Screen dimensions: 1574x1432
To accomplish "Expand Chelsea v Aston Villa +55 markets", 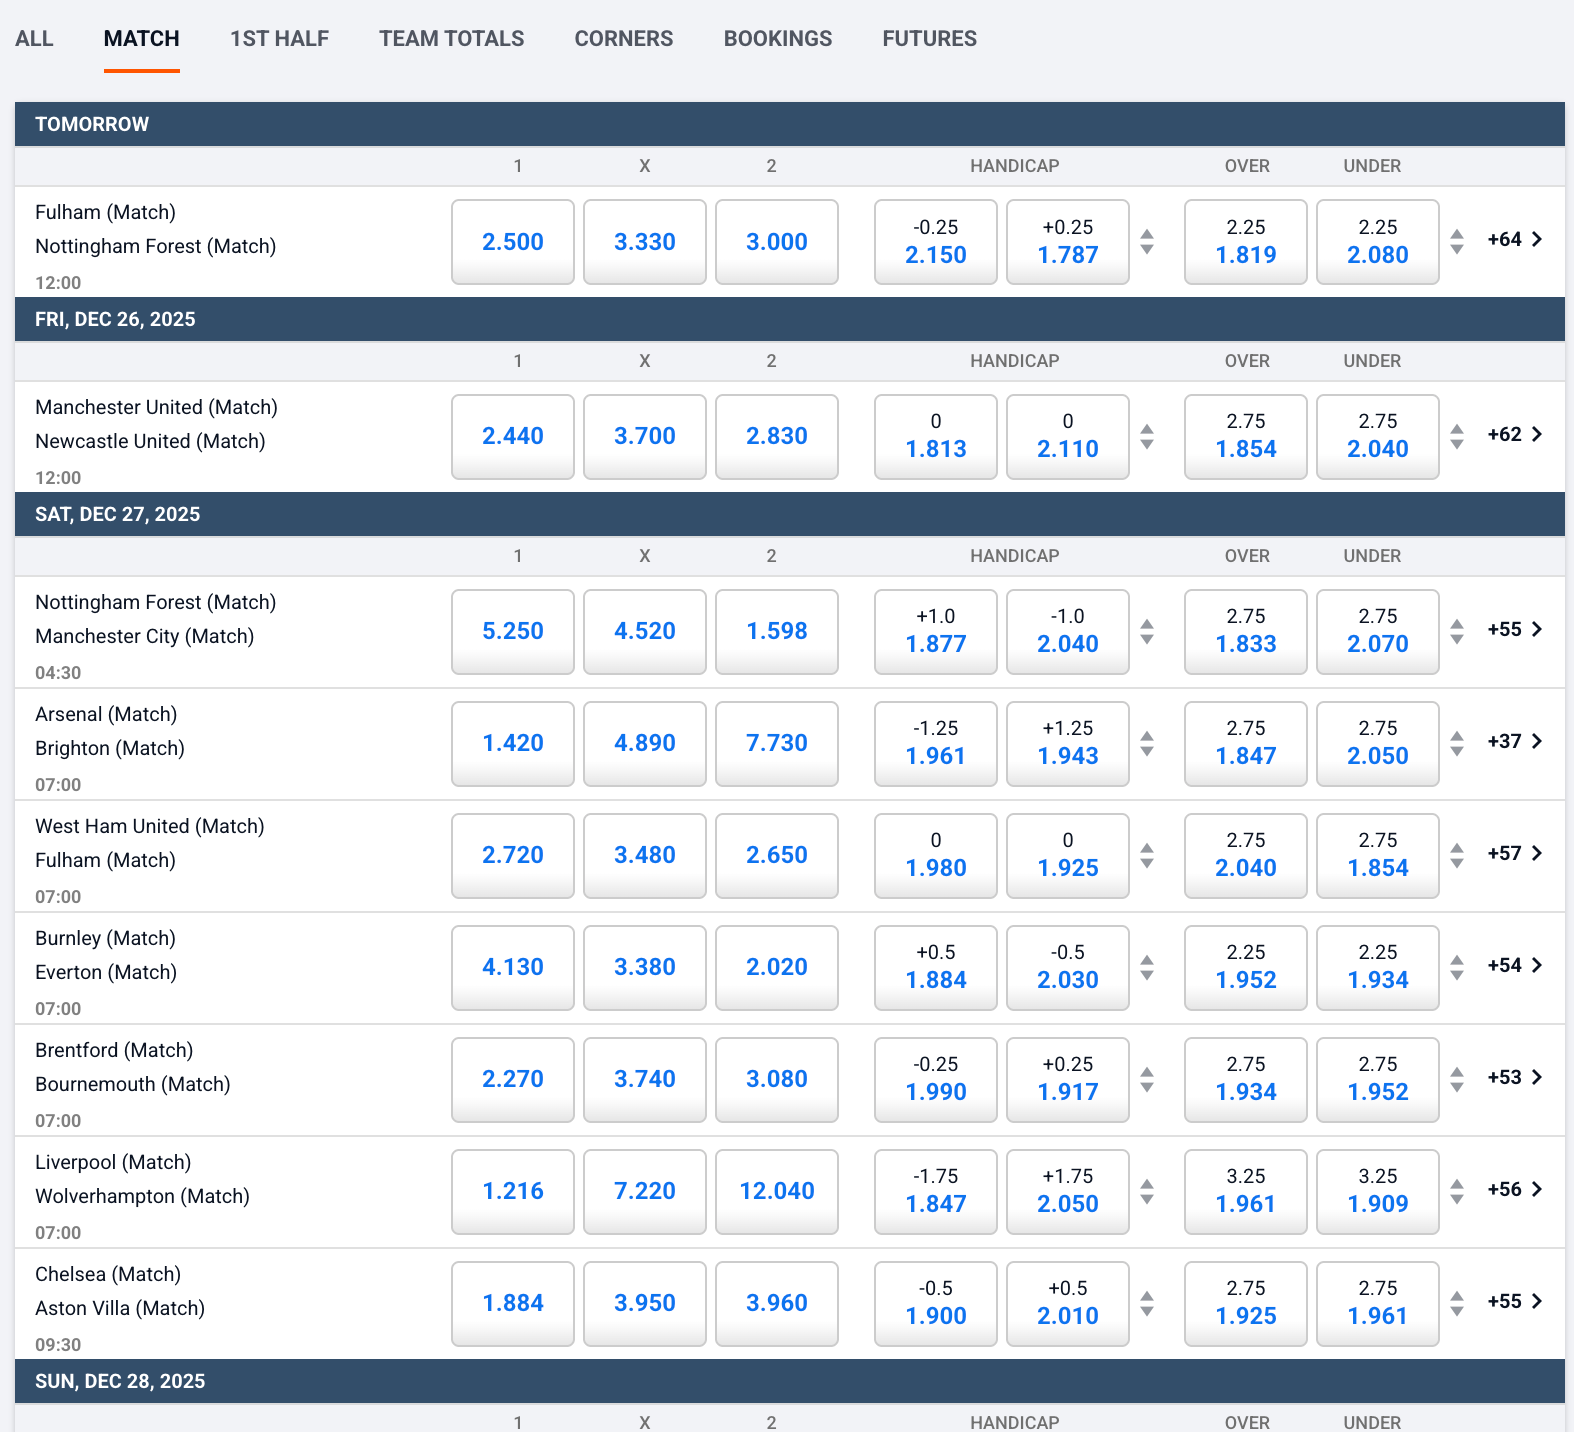I will pos(1515,1302).
